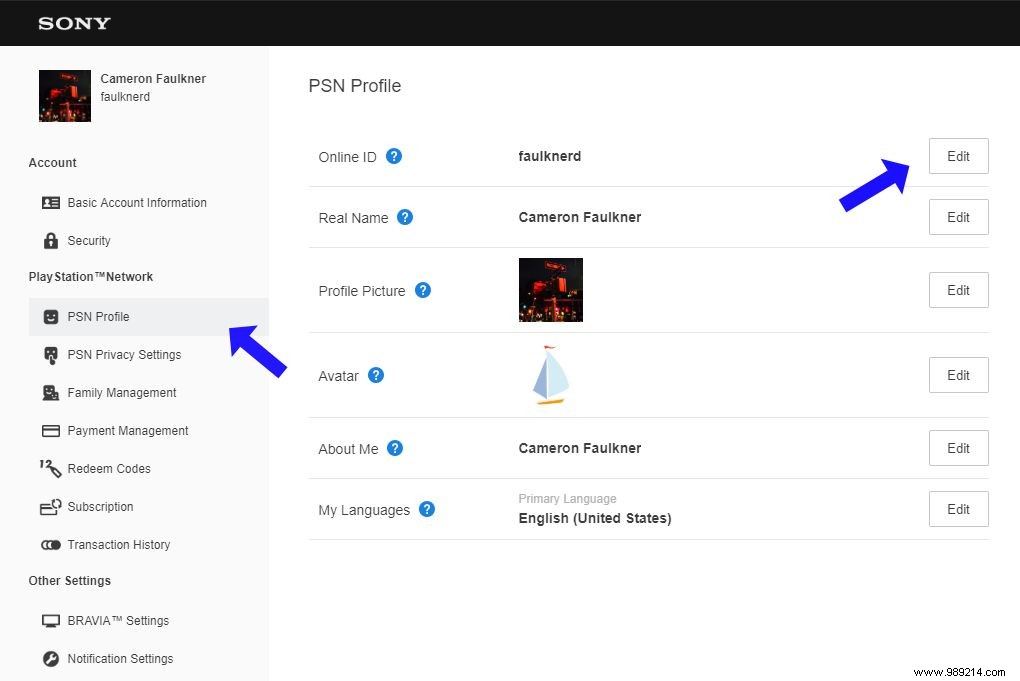Select the Family Management icon
The height and width of the screenshot is (681, 1020).
pos(49,393)
